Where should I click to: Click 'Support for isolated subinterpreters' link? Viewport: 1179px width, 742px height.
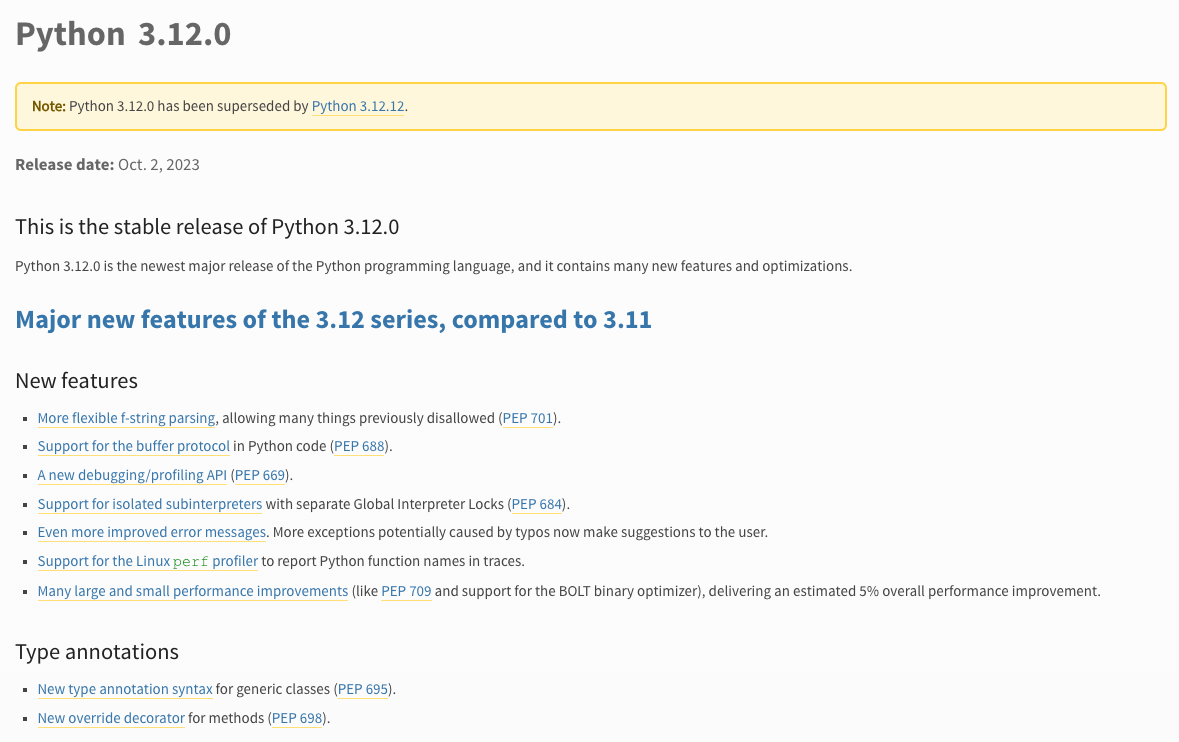click(149, 504)
